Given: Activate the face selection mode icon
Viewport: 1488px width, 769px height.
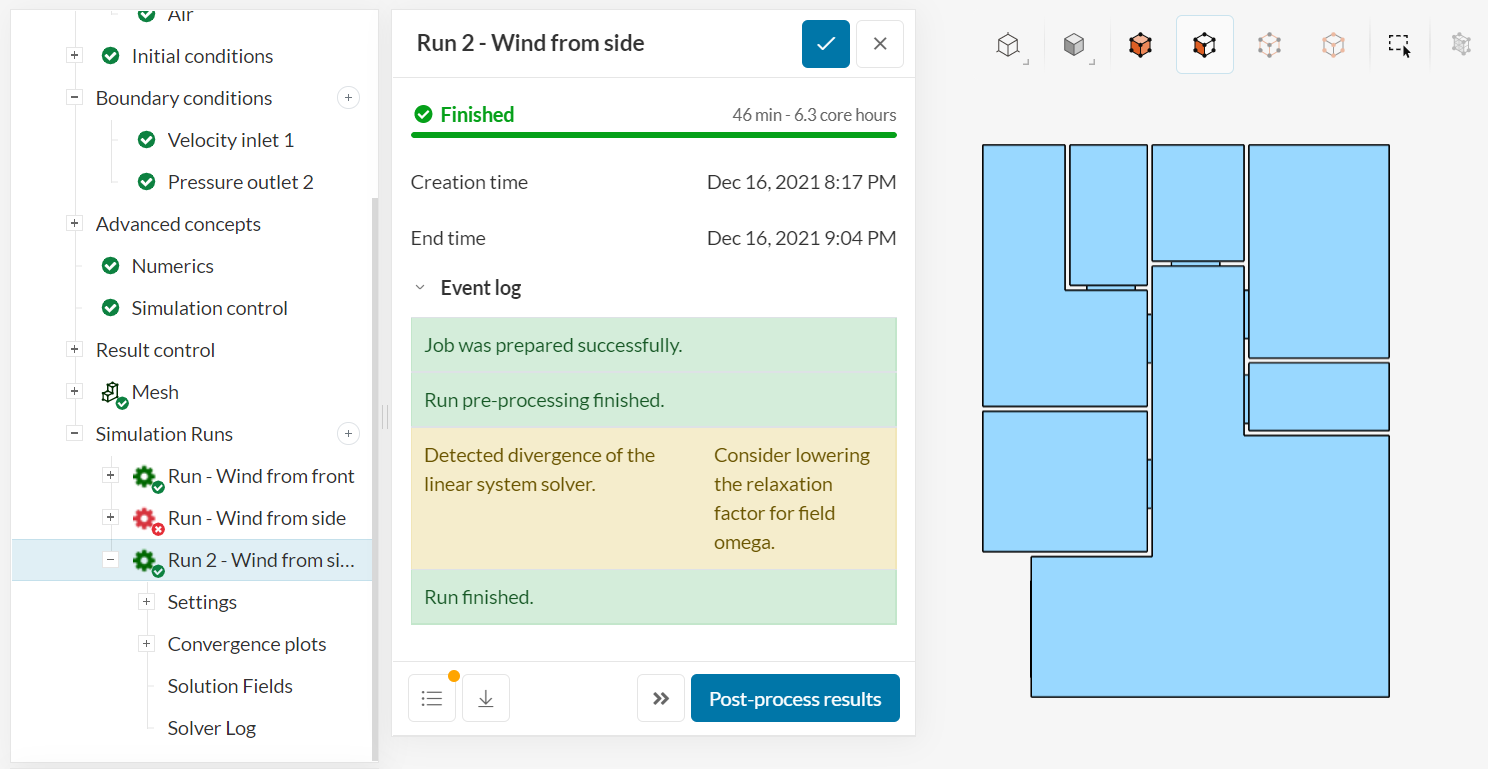Looking at the screenshot, I should click(x=1204, y=45).
